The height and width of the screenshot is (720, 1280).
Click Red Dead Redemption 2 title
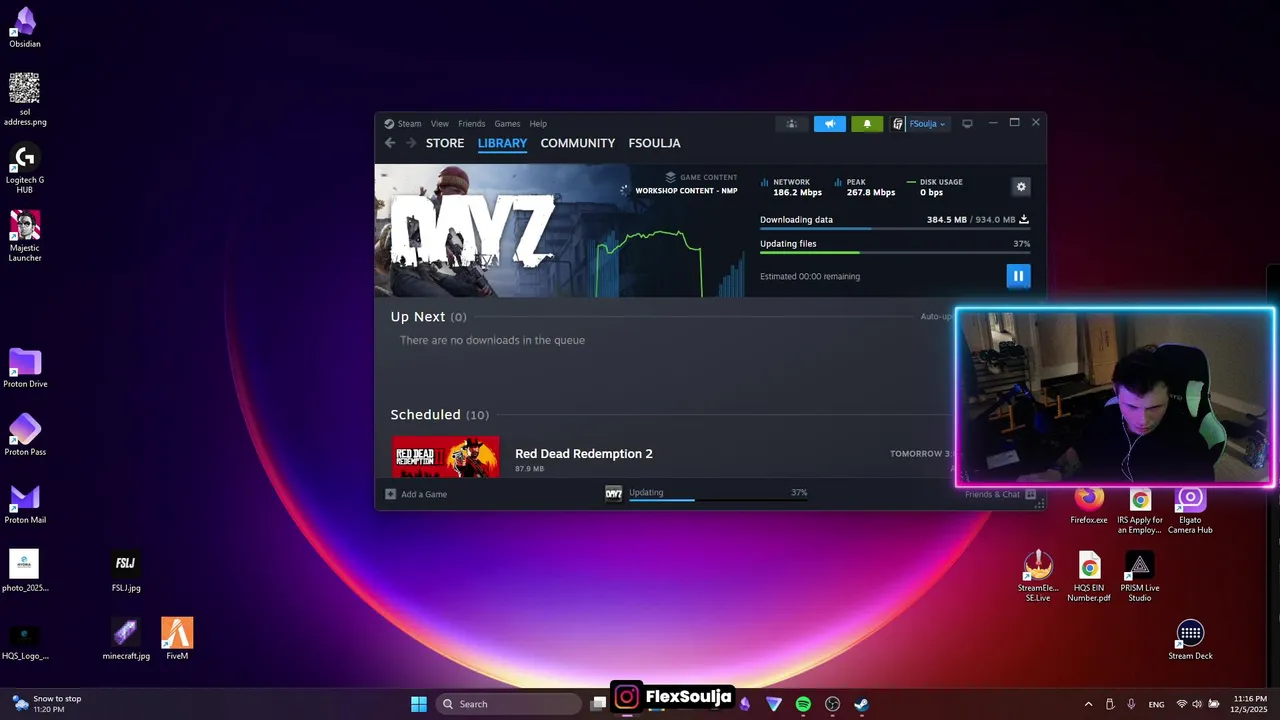click(584, 454)
